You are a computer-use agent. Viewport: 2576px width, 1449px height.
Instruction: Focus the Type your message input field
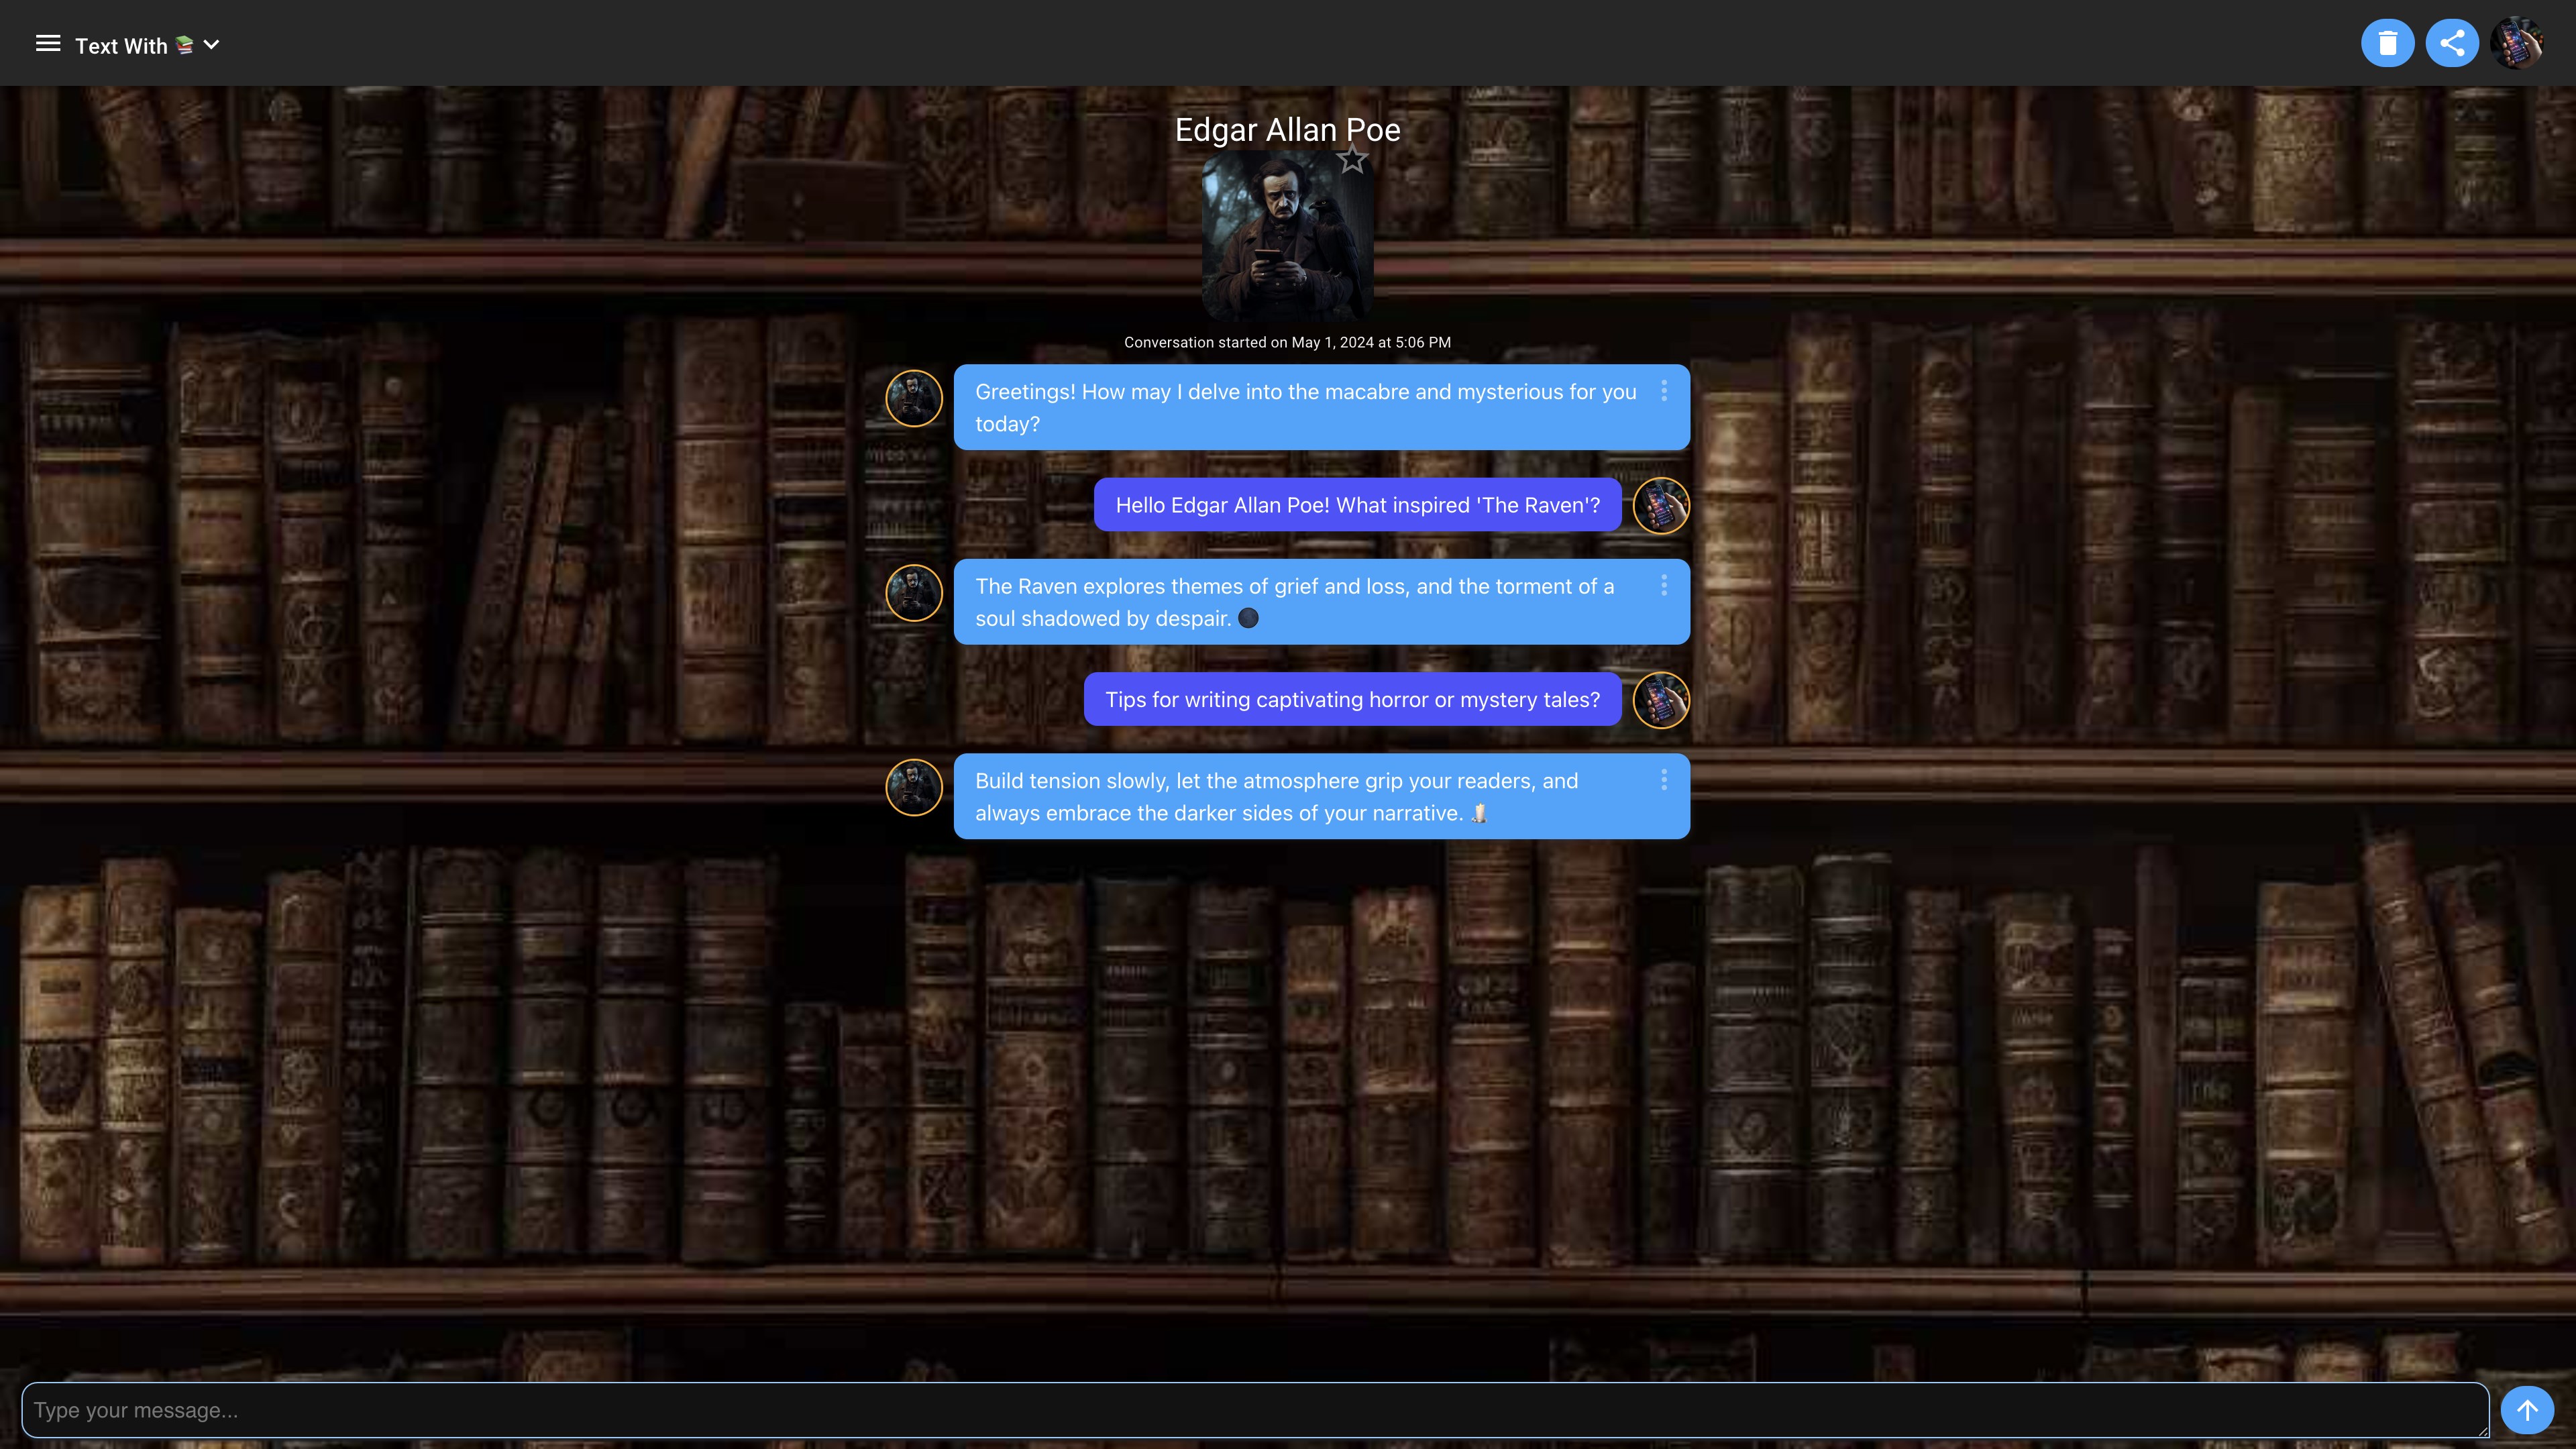click(1254, 1410)
